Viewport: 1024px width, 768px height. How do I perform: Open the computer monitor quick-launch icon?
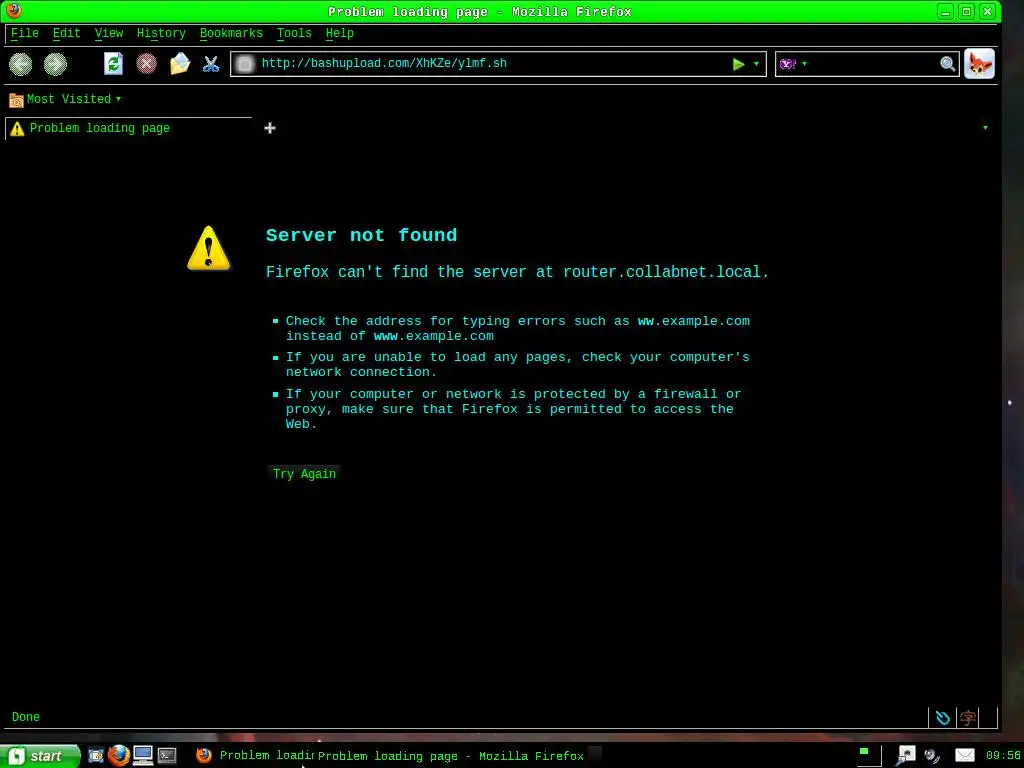click(x=143, y=756)
